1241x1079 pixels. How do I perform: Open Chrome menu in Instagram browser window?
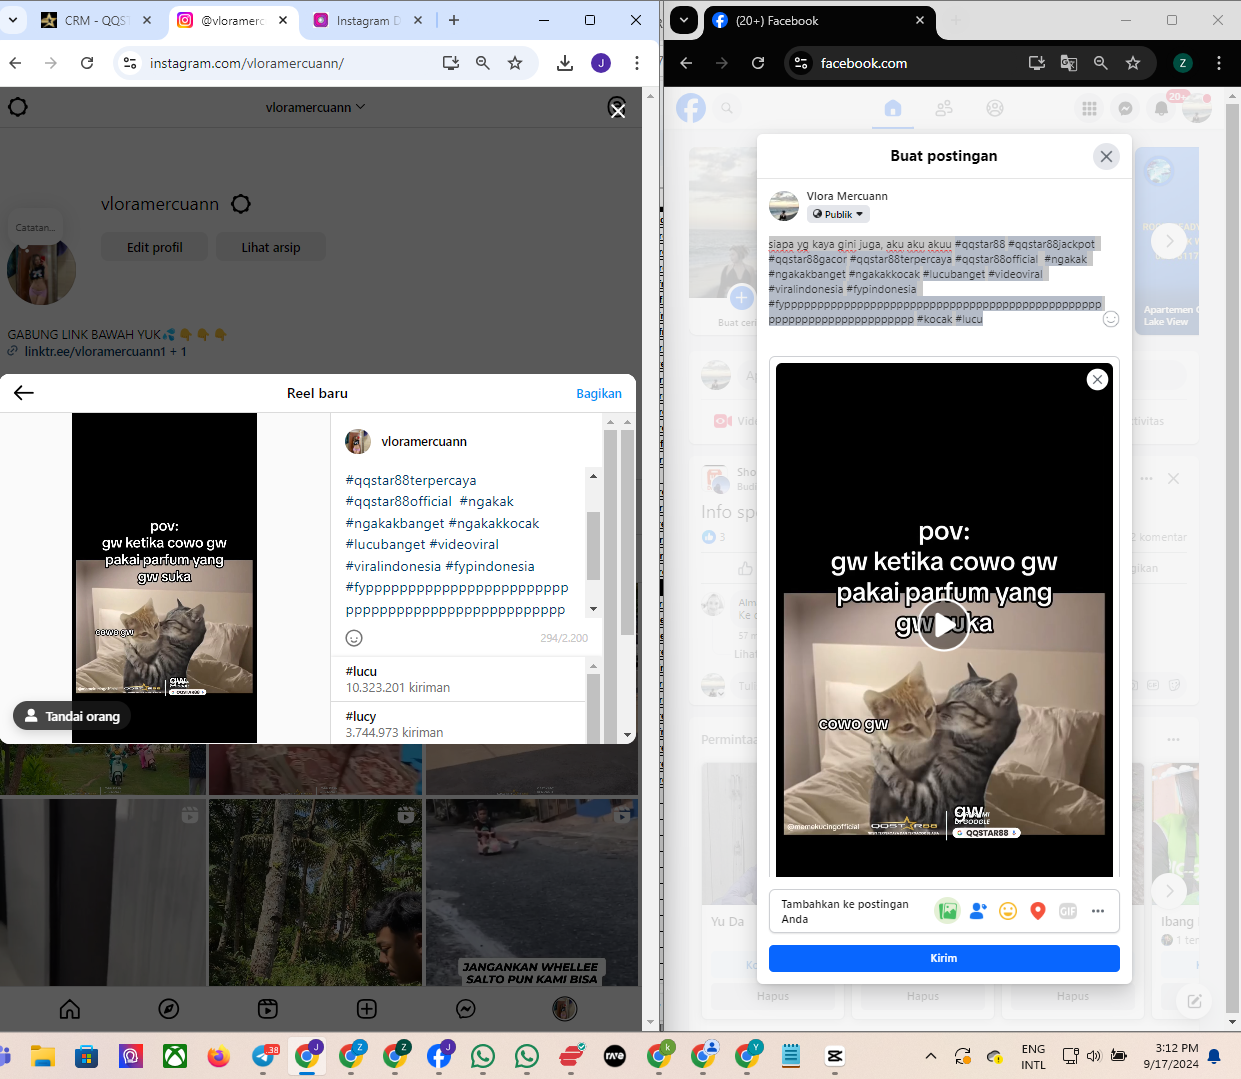[637, 63]
